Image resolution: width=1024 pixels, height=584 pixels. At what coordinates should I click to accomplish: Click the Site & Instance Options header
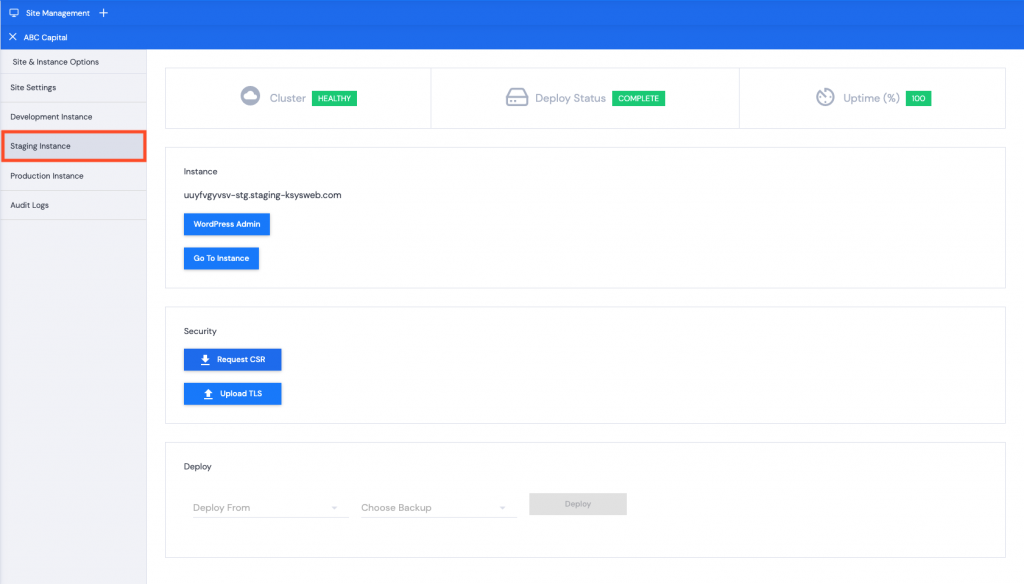pos(56,62)
